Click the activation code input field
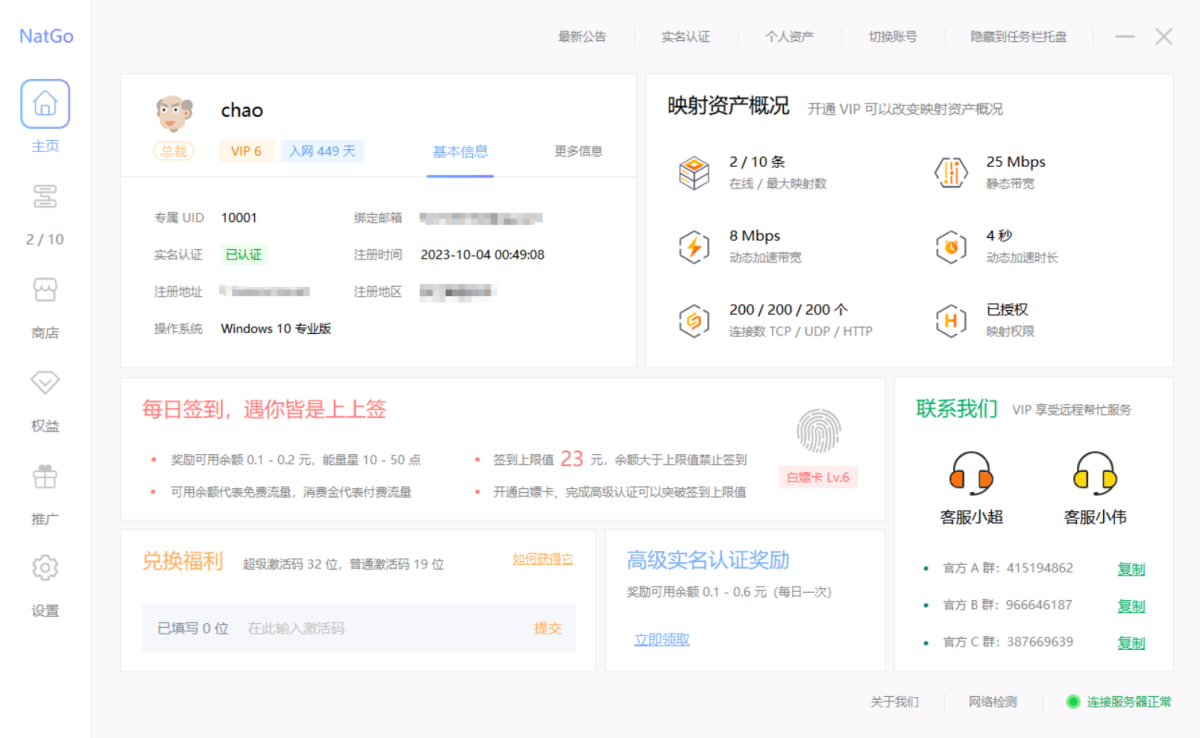Image resolution: width=1200 pixels, height=738 pixels. [x=380, y=629]
